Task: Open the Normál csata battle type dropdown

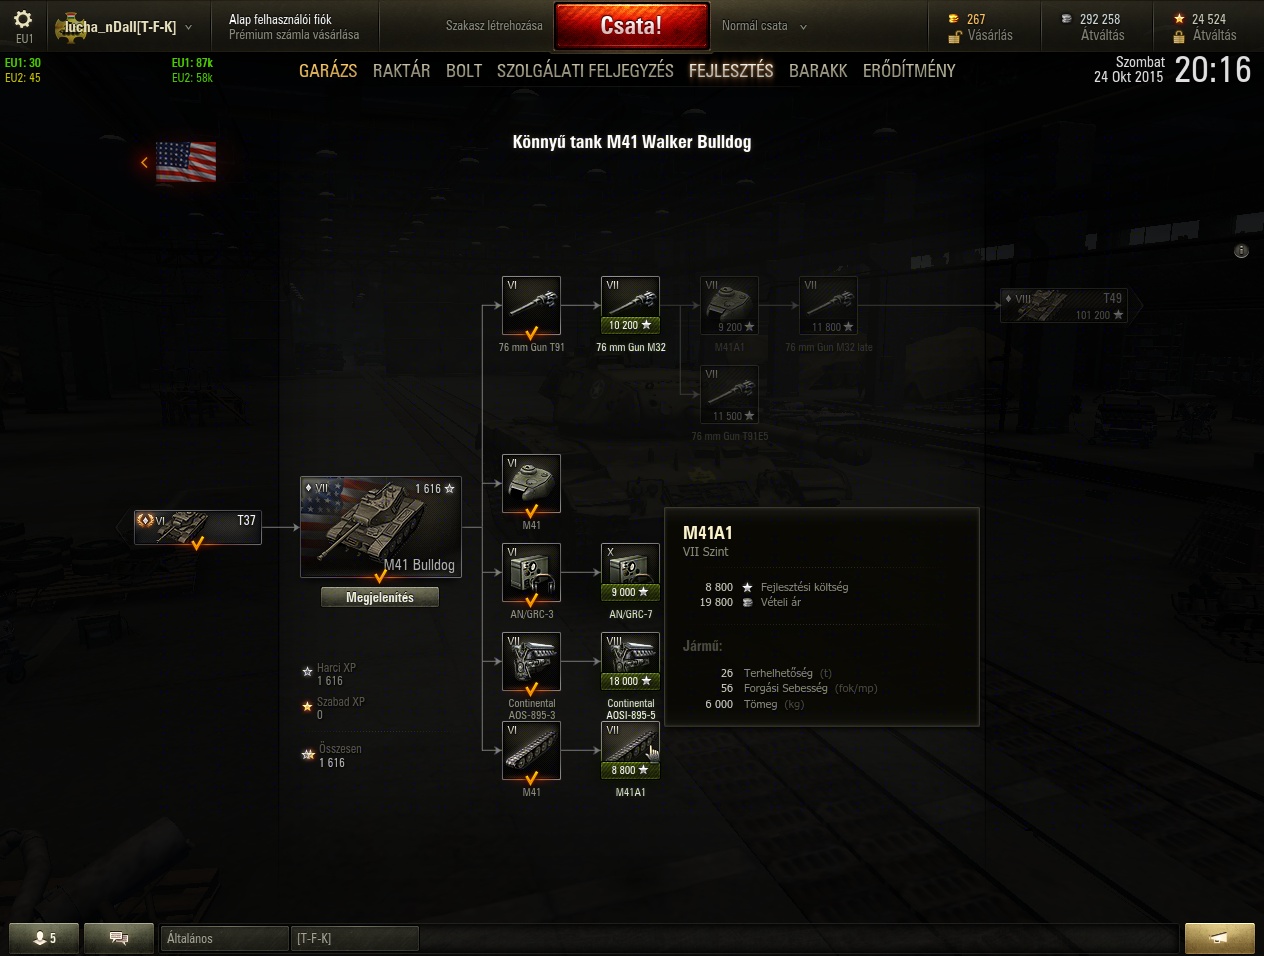Action: (763, 26)
